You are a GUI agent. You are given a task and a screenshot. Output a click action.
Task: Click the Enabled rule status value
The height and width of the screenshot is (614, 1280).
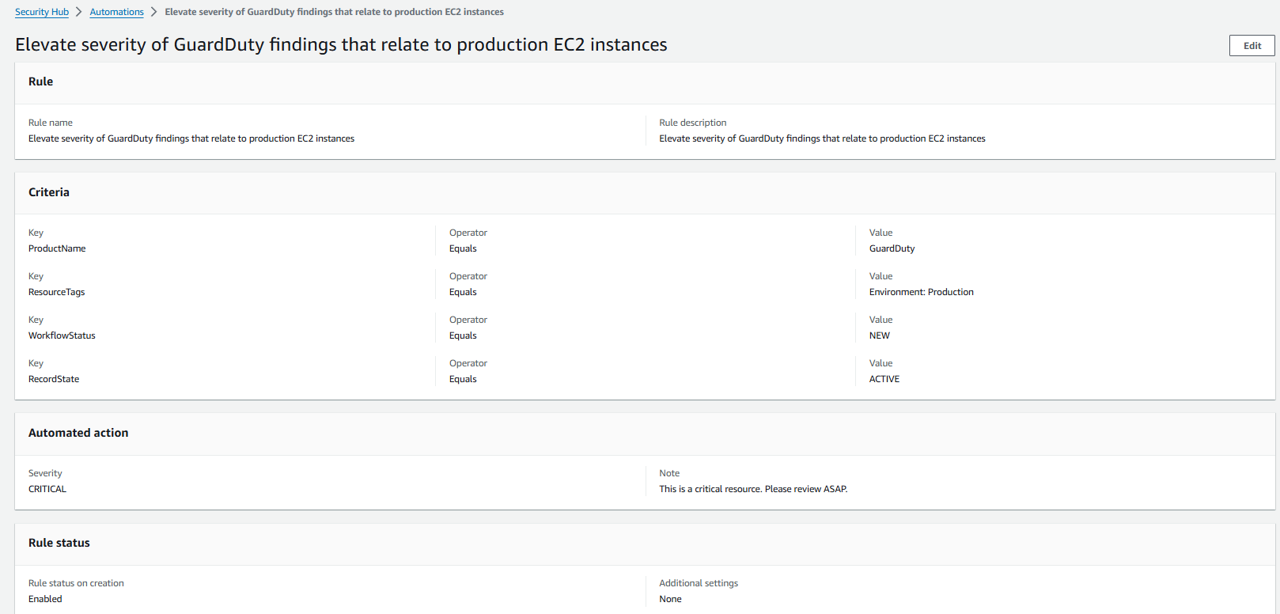tap(45, 599)
